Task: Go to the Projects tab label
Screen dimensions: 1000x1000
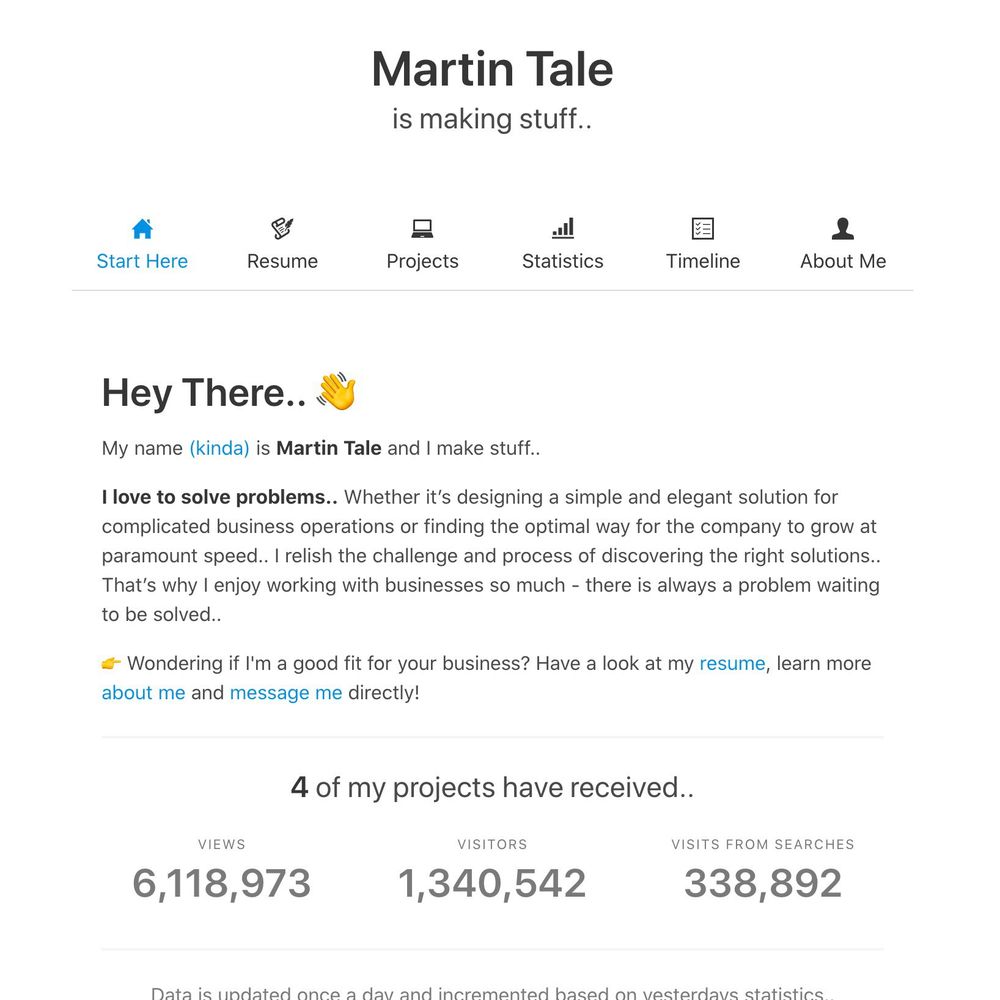Action: coord(422,261)
